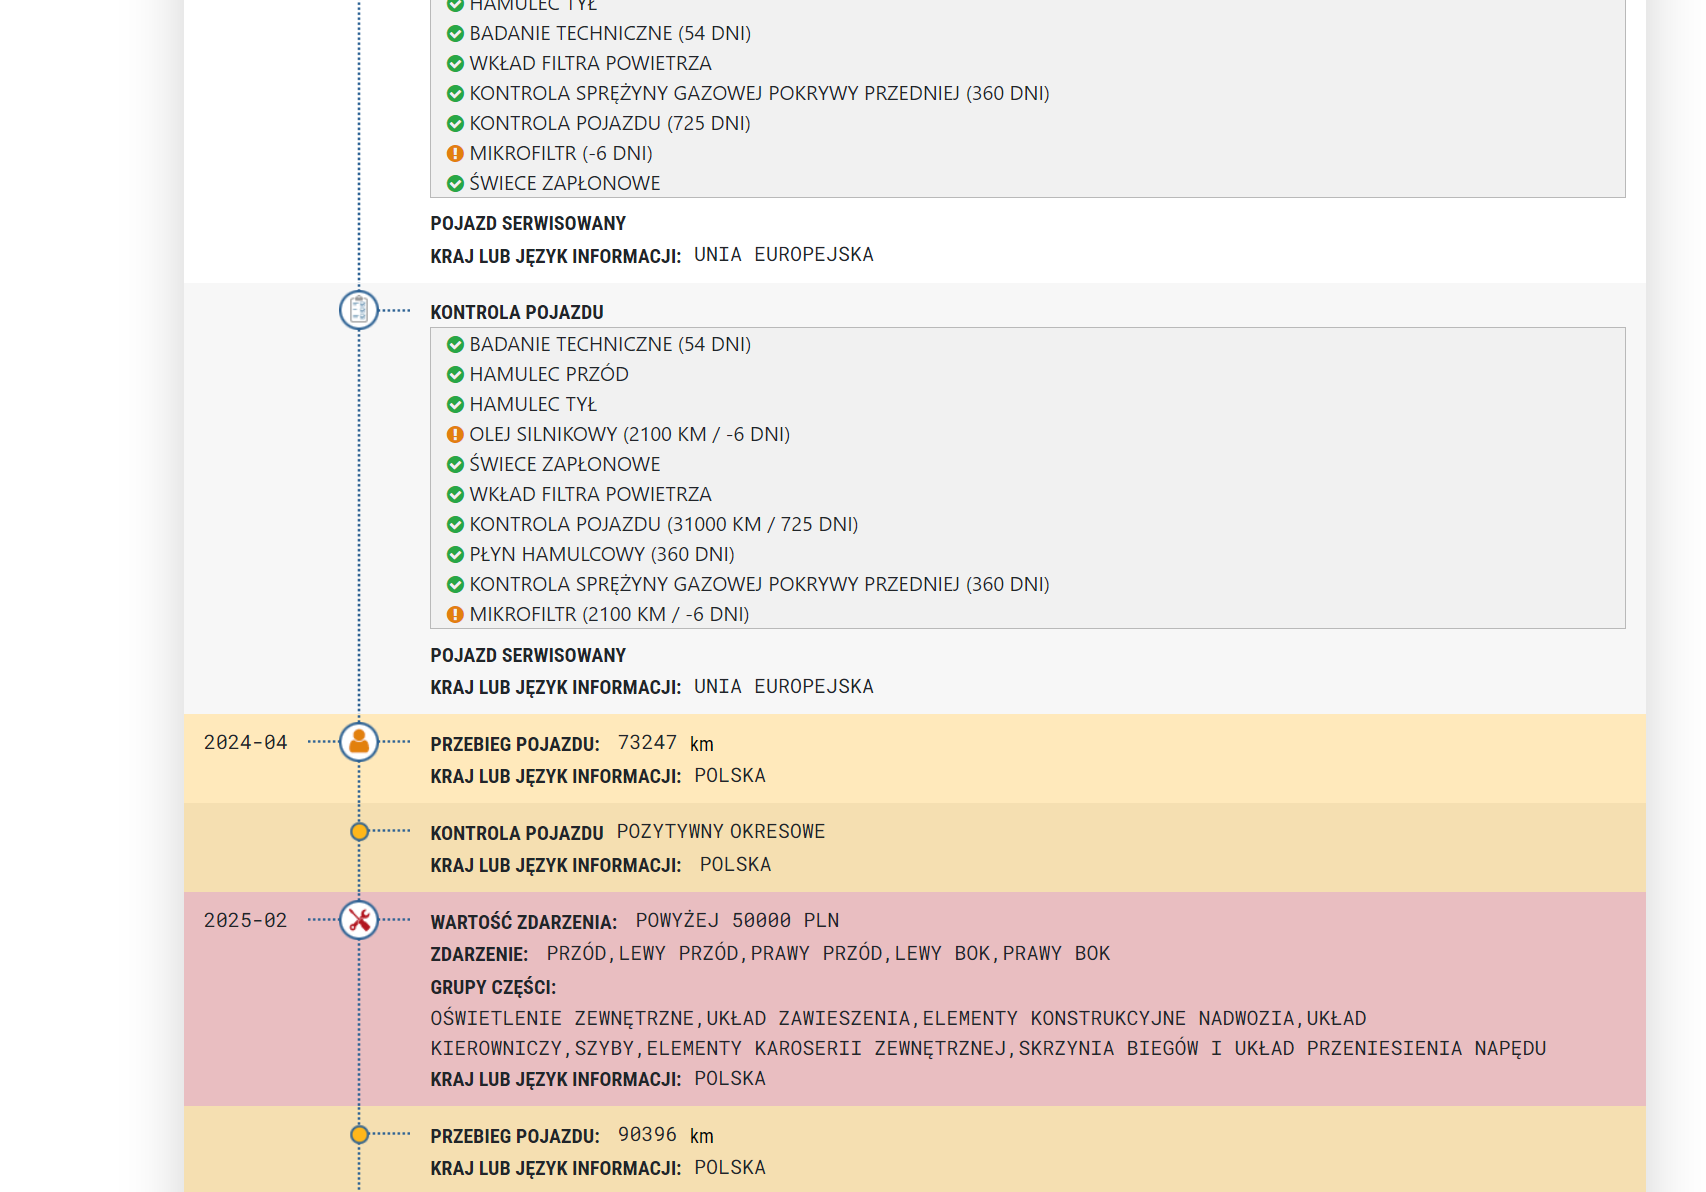Select the MIKROFILTR (-6 DNI) text
The image size is (1706, 1192).
(561, 154)
